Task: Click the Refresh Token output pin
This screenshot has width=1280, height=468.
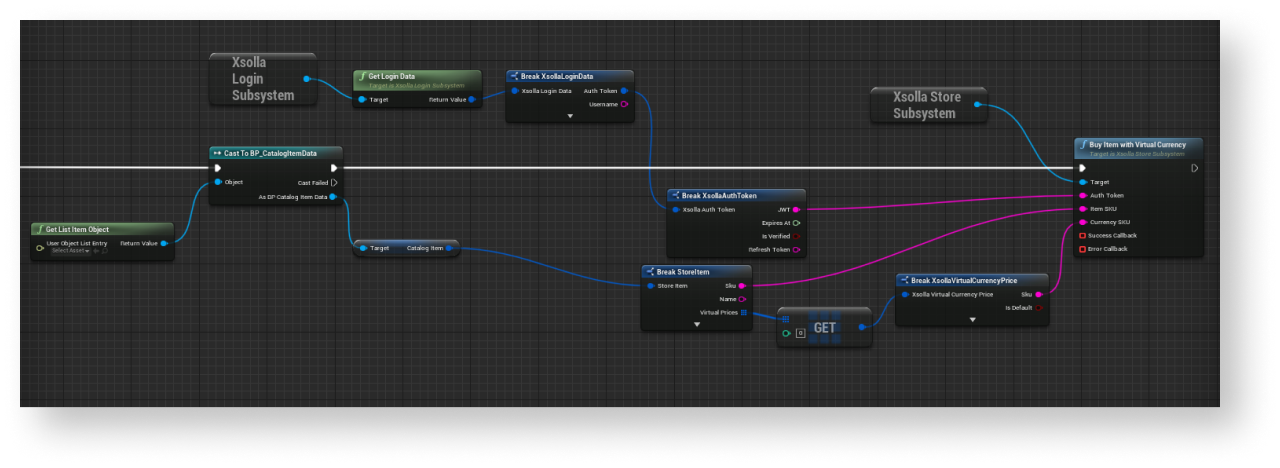Action: pyautogui.click(x=796, y=249)
